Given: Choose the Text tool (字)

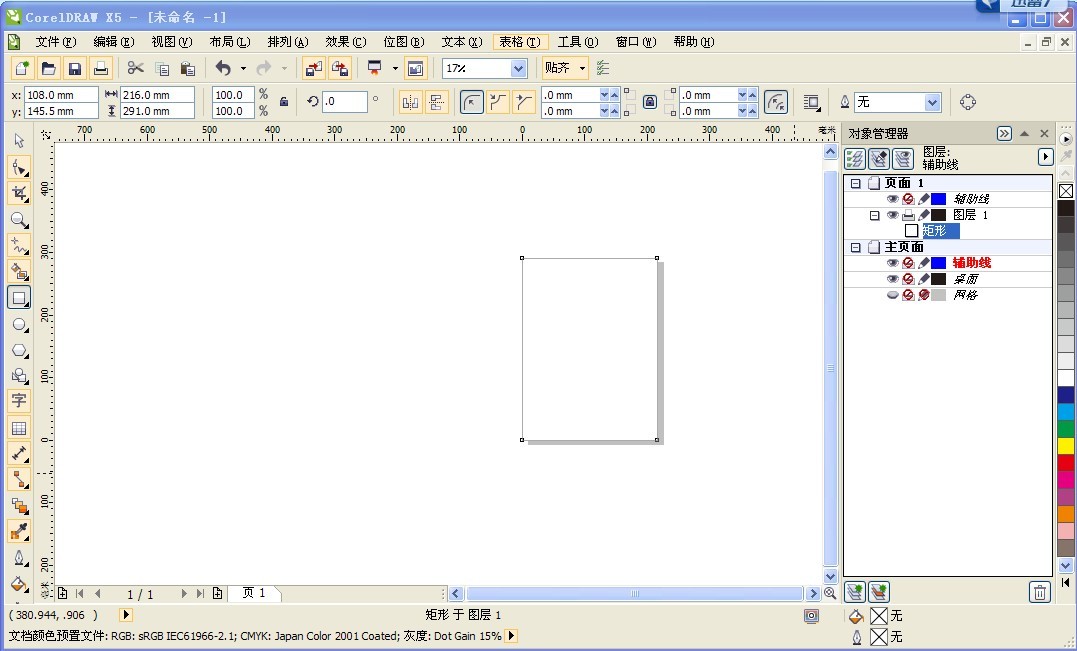Looking at the screenshot, I should pos(19,400).
